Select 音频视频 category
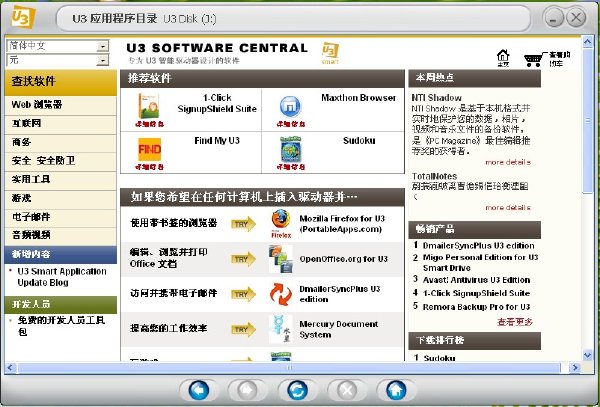600x407 pixels. (x=60, y=236)
